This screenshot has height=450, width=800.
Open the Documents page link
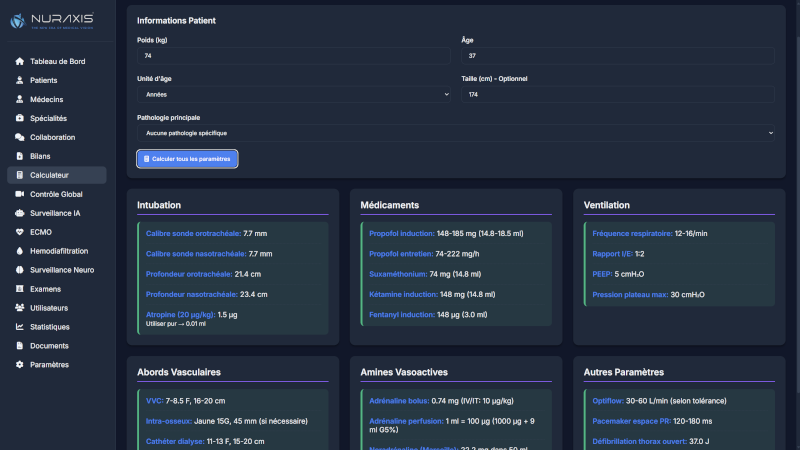(49, 346)
